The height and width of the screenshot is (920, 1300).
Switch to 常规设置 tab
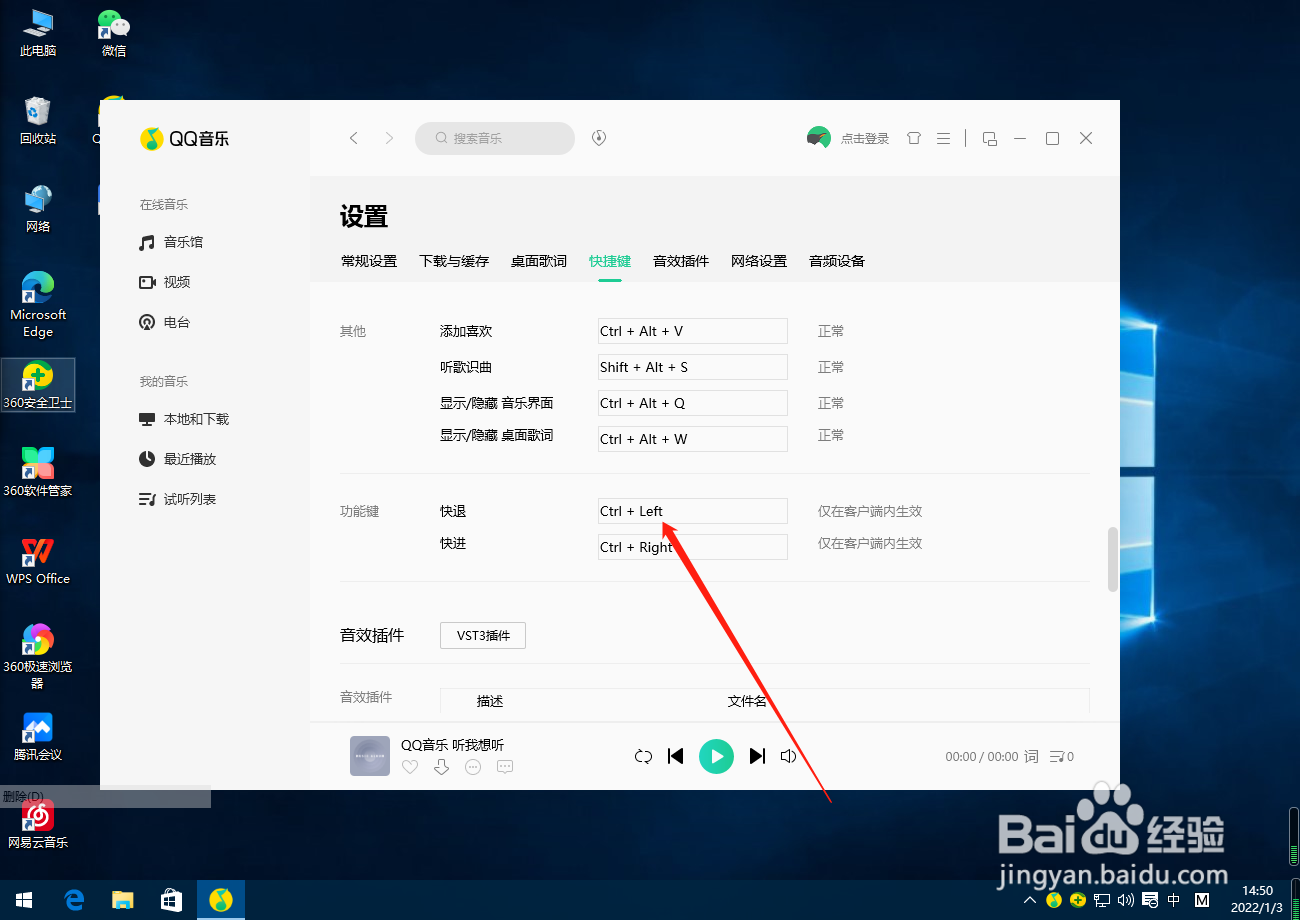coord(369,261)
